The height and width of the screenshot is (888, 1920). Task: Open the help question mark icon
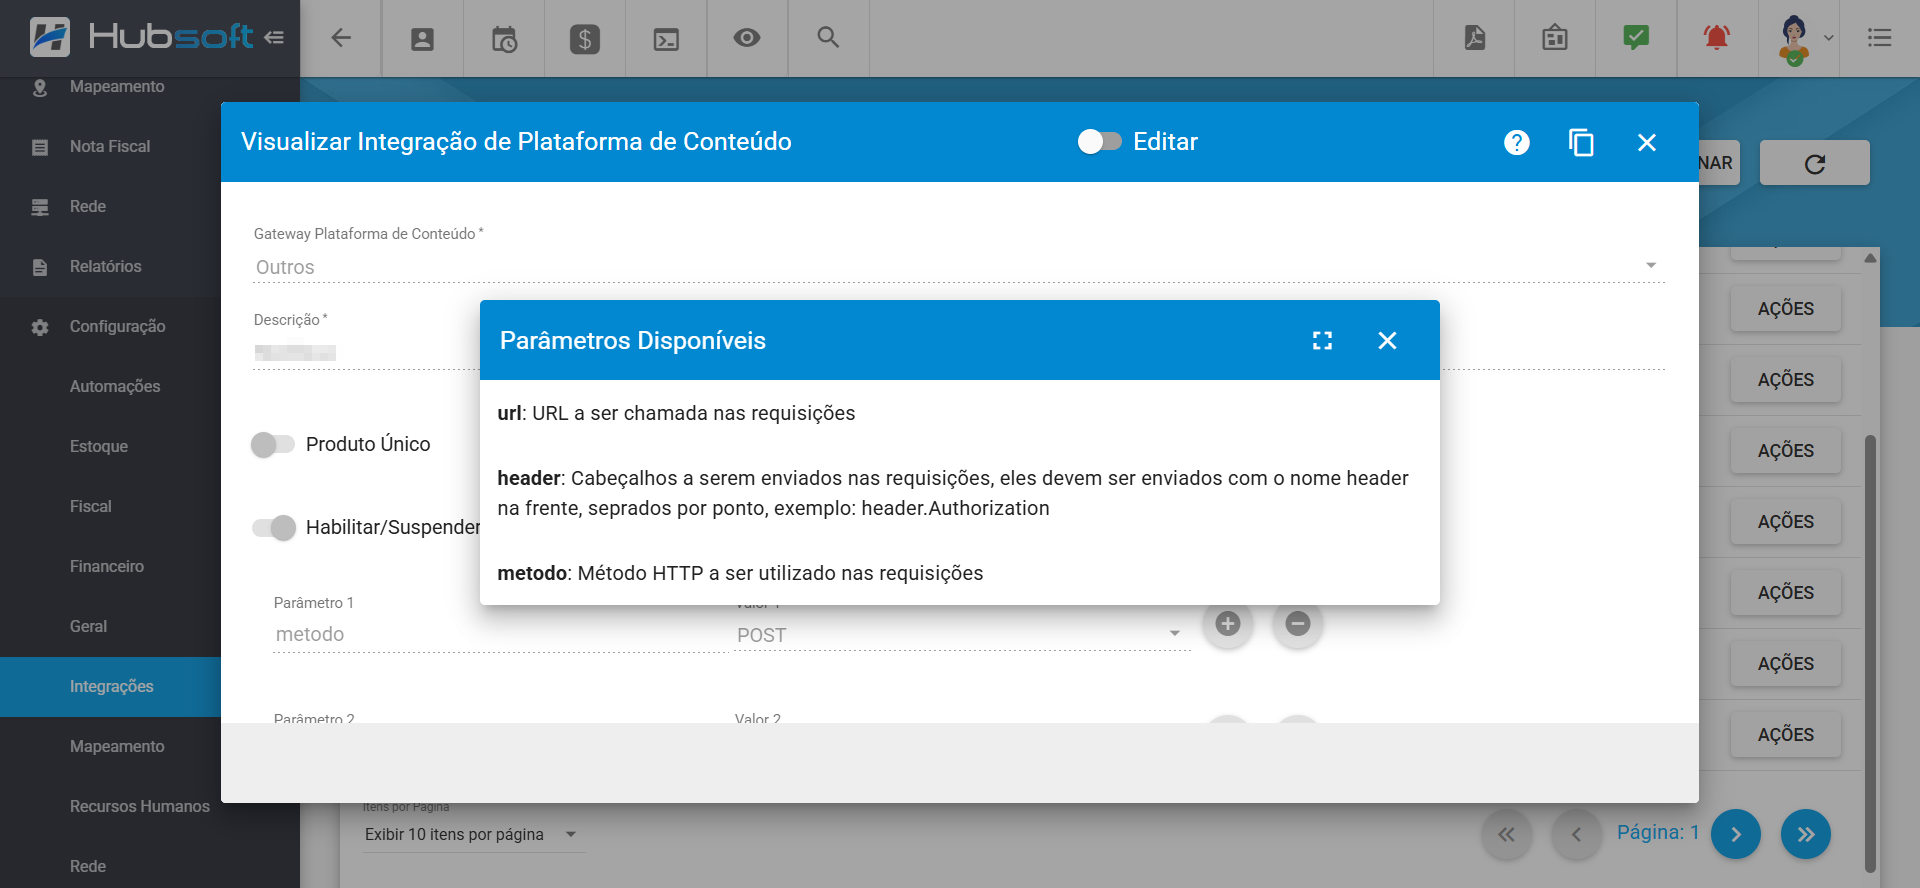1516,143
